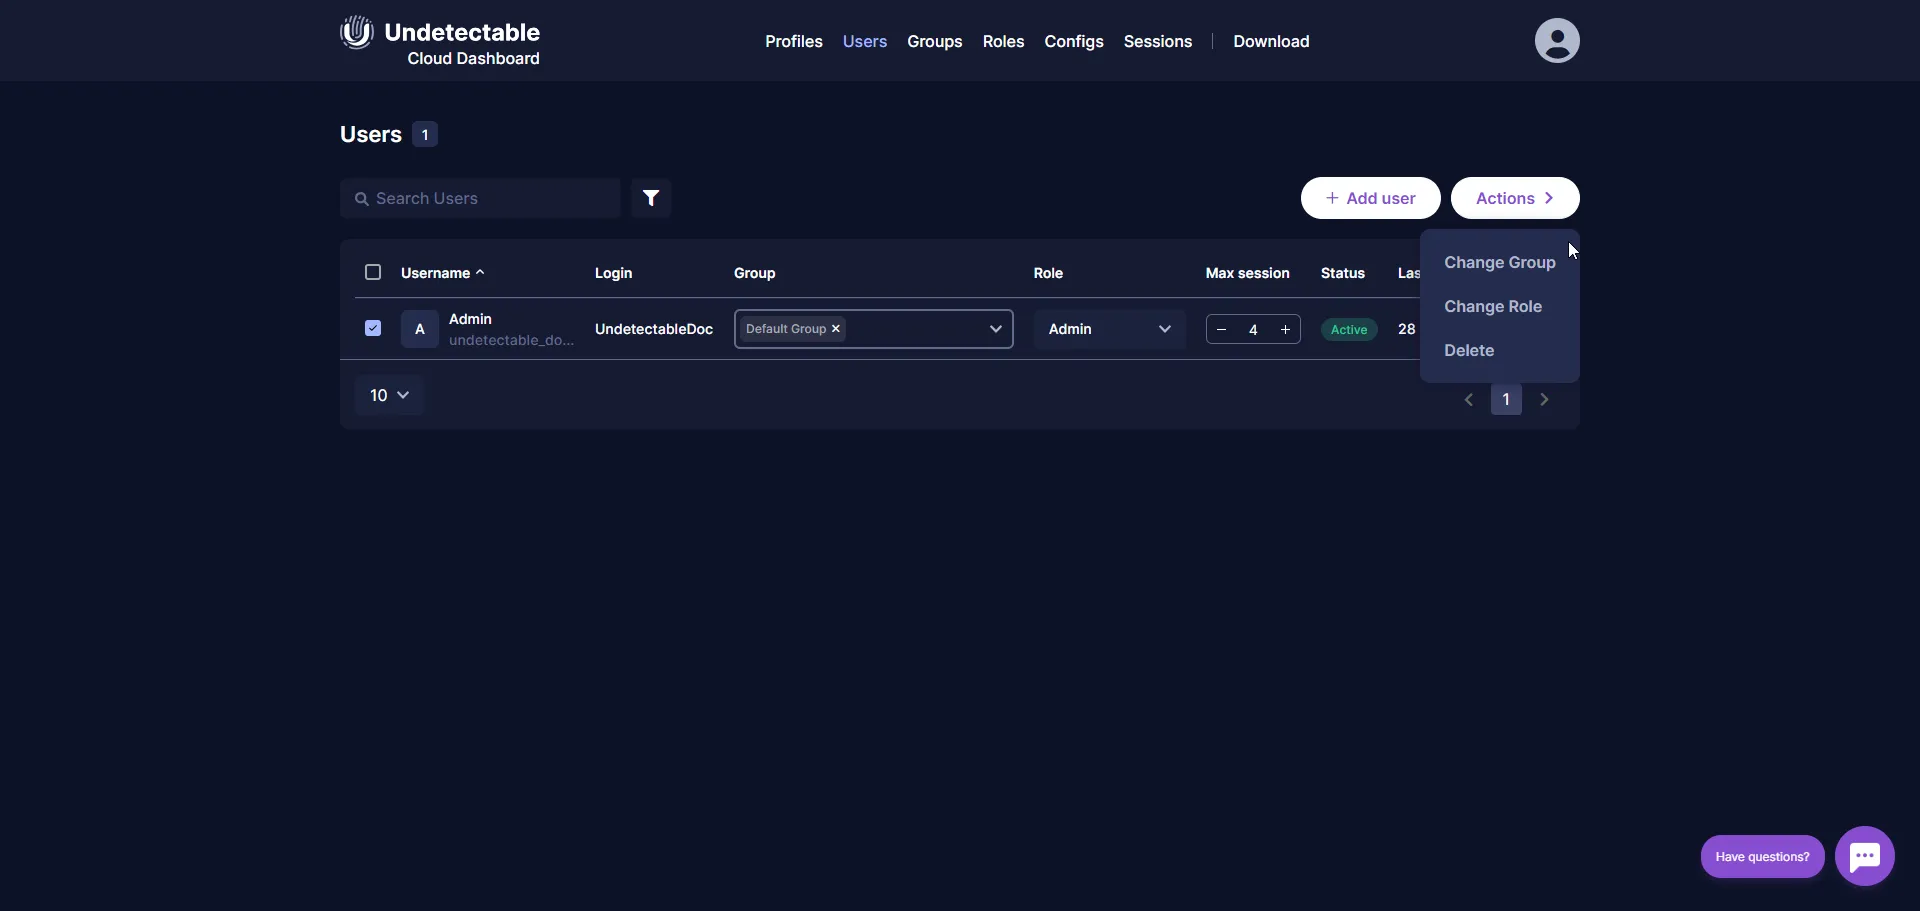Click the Group column header

pos(754,273)
